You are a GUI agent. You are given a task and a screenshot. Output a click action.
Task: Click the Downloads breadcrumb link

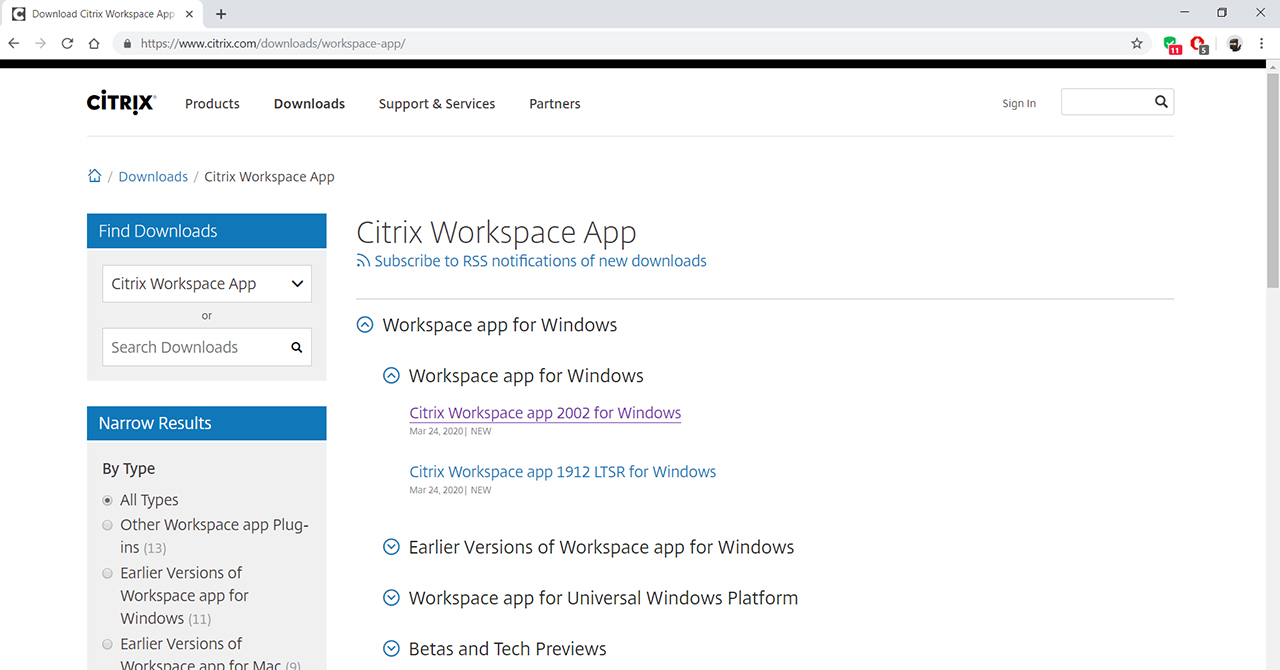tap(153, 176)
